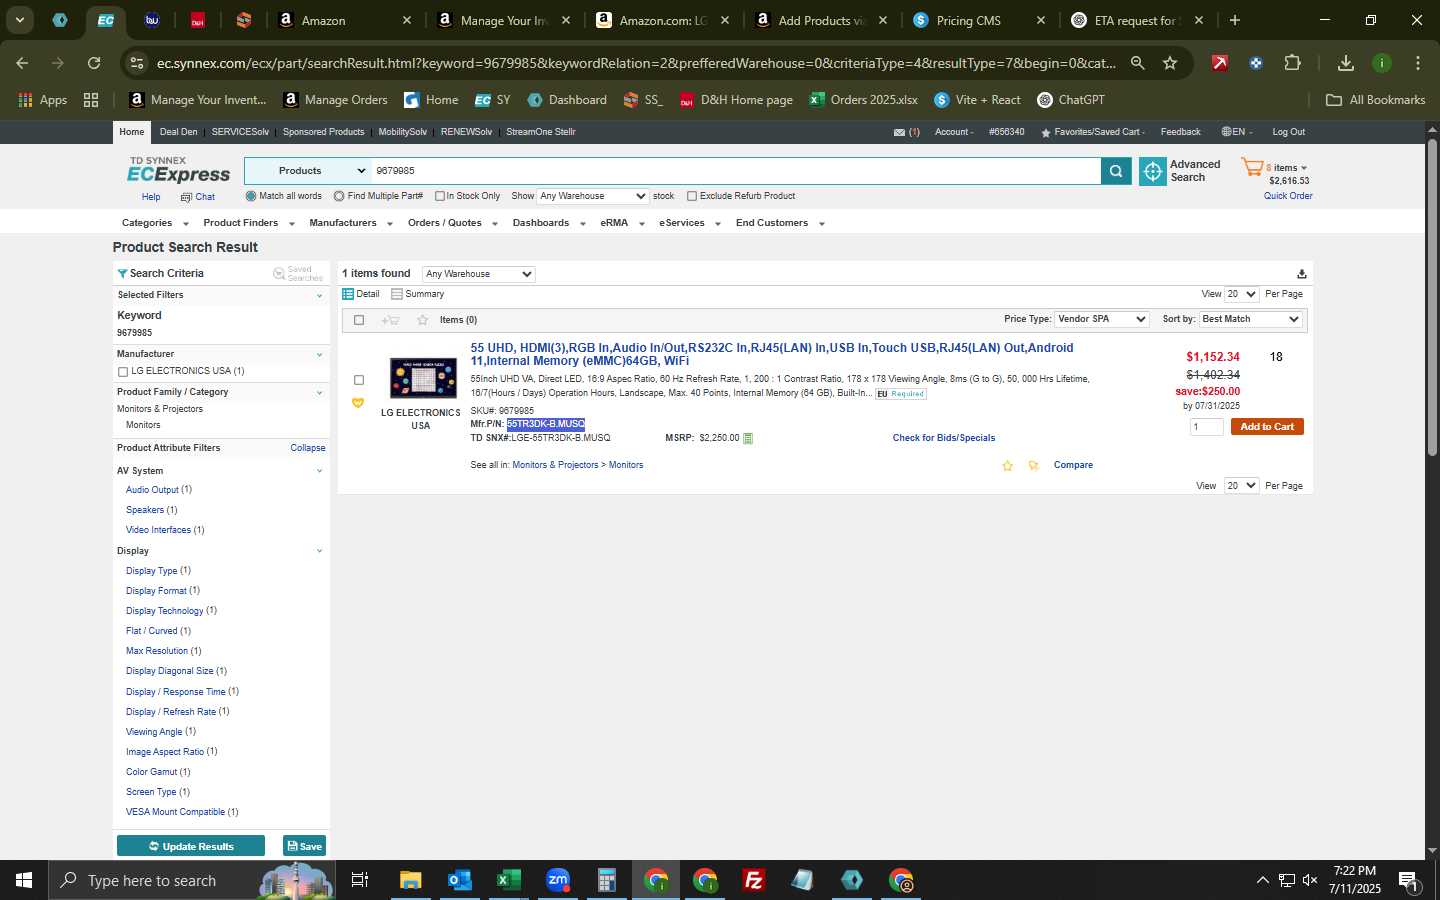Open FileZilla from the taskbar

coord(754,880)
